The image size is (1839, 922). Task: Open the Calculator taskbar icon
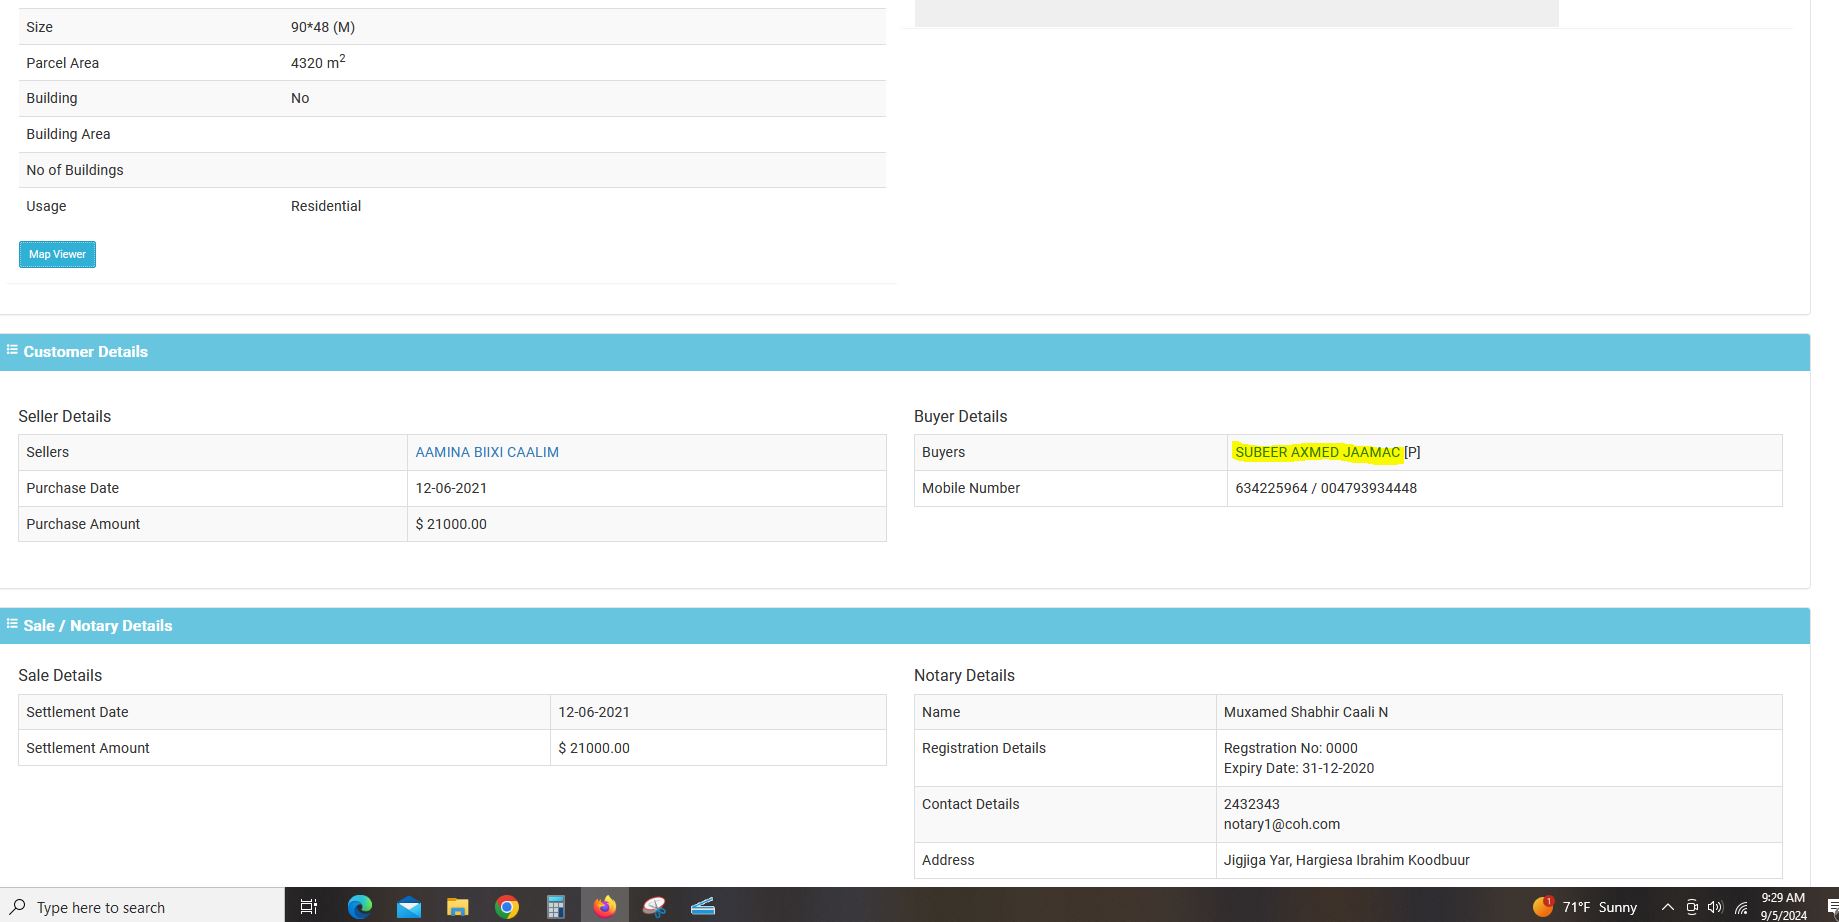point(556,906)
